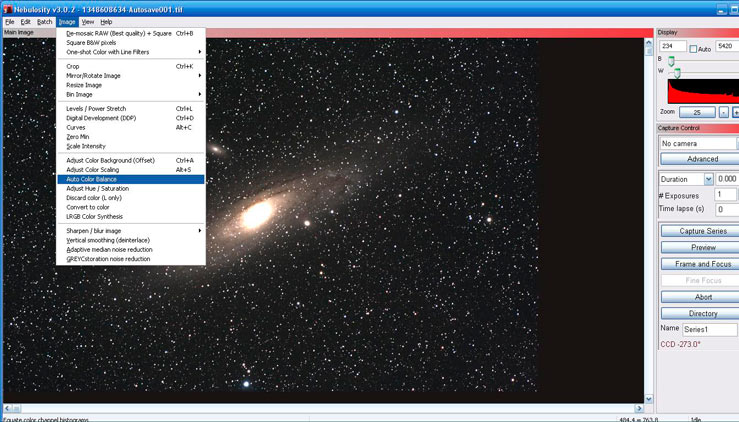Choose Levels / Power Stretch menu item

[x=131, y=108]
